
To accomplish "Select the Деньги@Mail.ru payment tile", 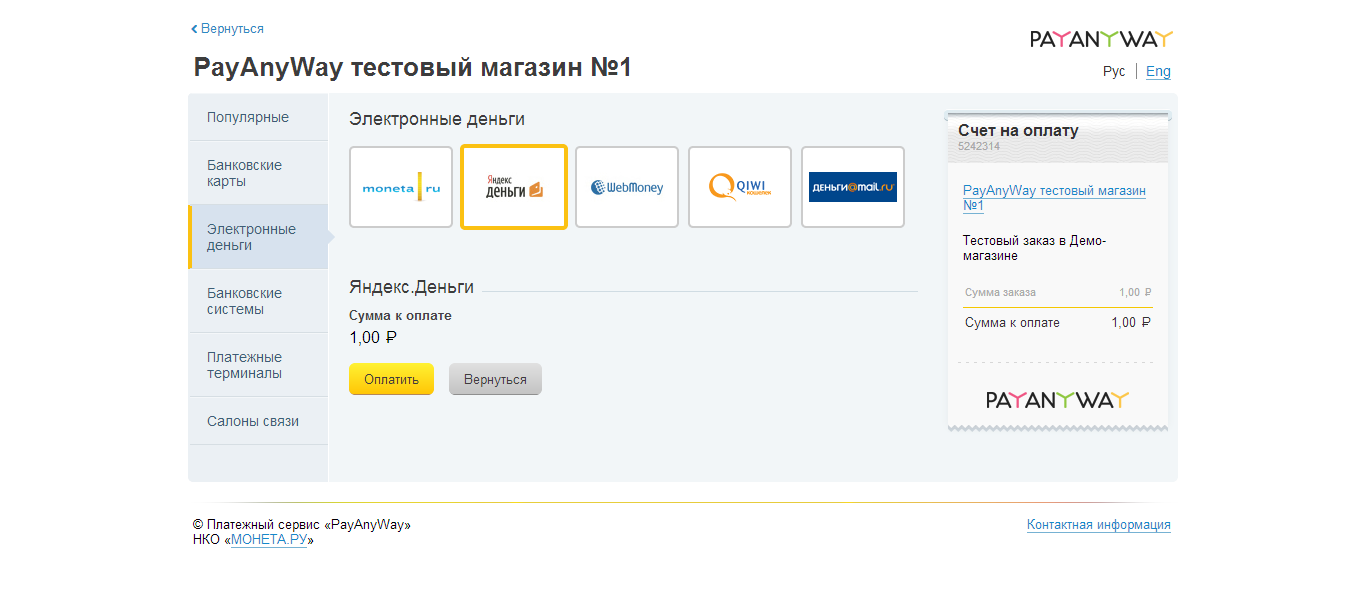I will point(853,187).
